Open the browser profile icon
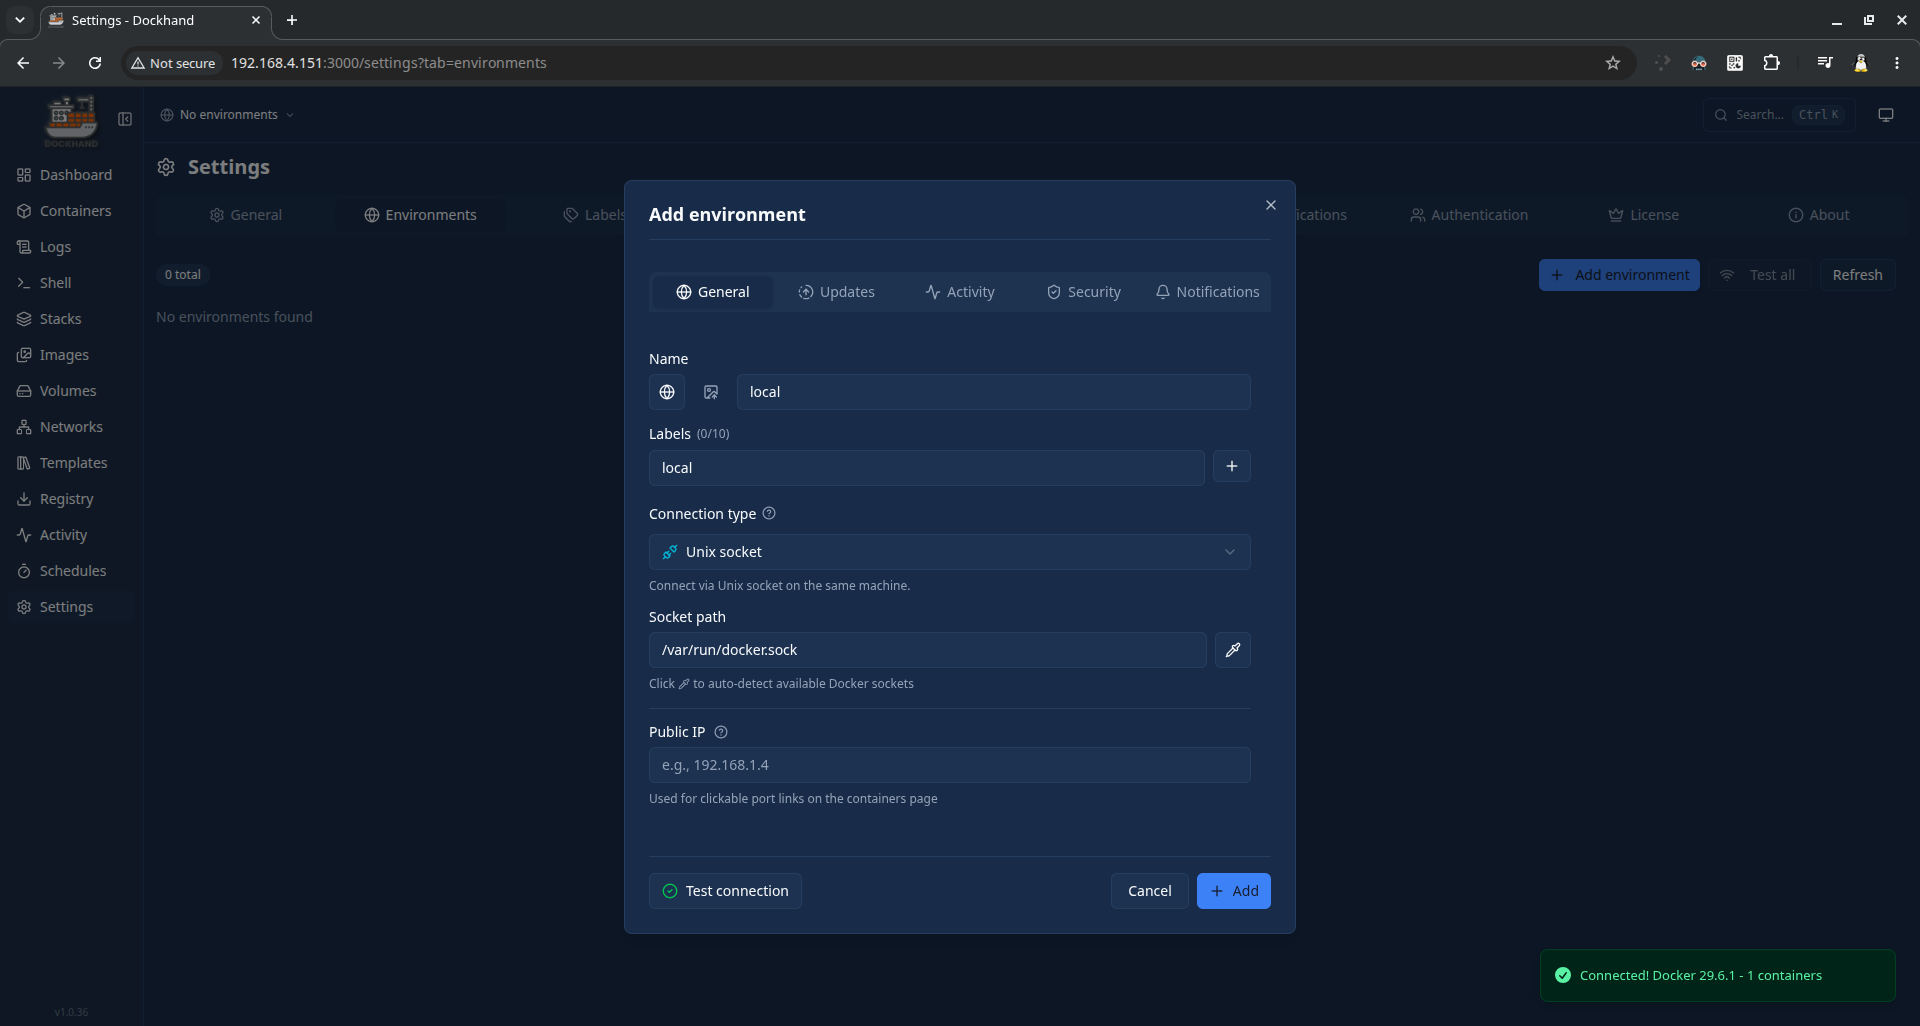Image resolution: width=1920 pixels, height=1026 pixels. (x=1861, y=63)
